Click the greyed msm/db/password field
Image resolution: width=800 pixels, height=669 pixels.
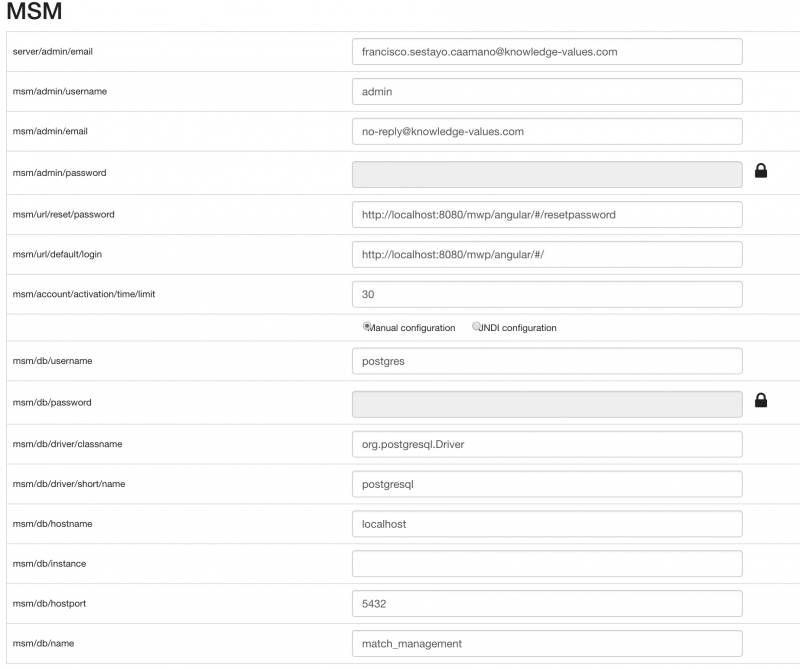coord(547,404)
